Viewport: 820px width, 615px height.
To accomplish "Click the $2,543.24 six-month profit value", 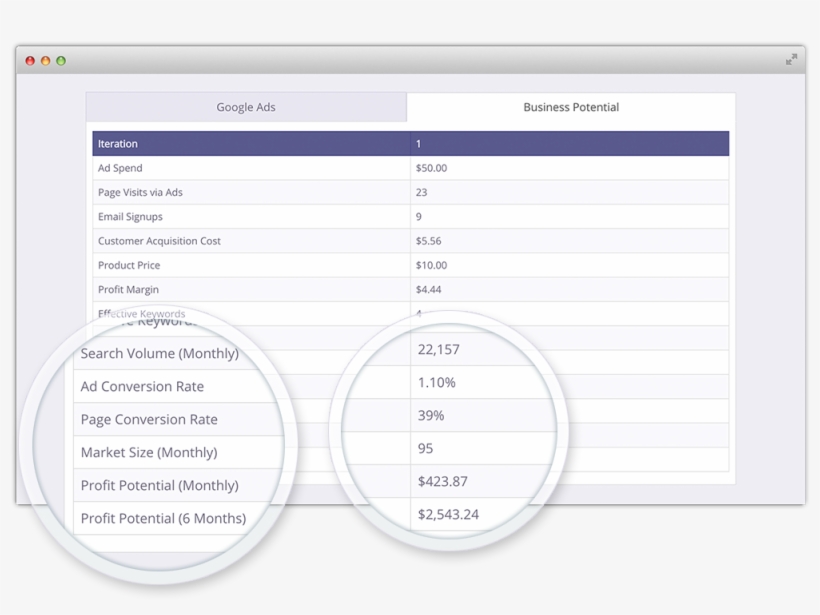I will [448, 514].
